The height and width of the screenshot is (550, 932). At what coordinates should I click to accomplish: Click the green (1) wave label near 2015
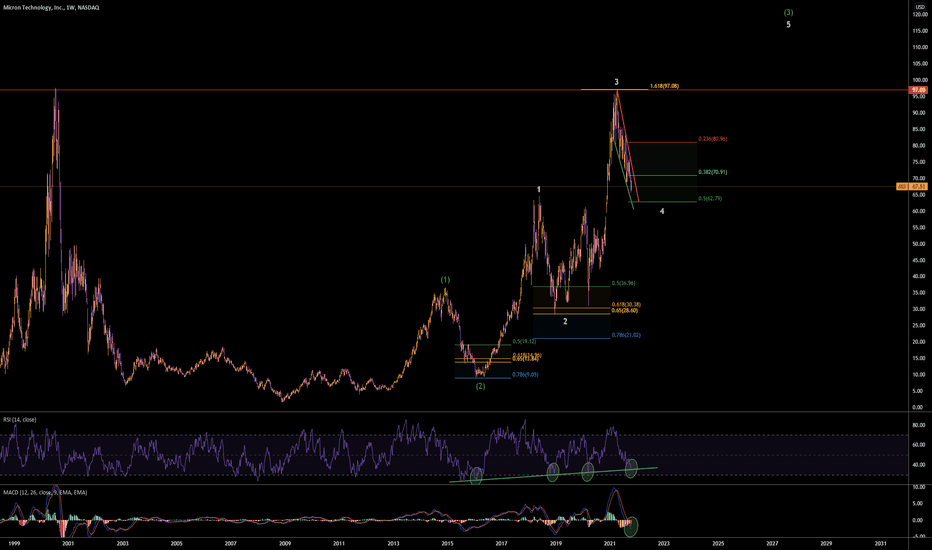coord(445,279)
